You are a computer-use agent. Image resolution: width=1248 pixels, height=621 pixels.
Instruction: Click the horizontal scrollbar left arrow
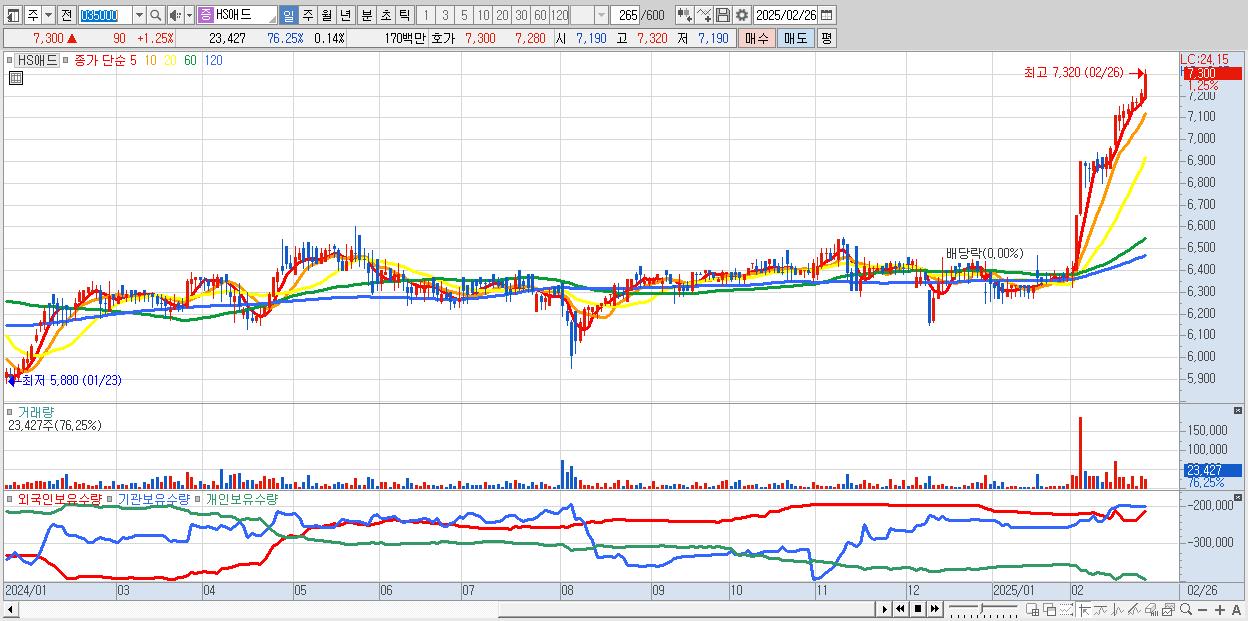point(10,609)
